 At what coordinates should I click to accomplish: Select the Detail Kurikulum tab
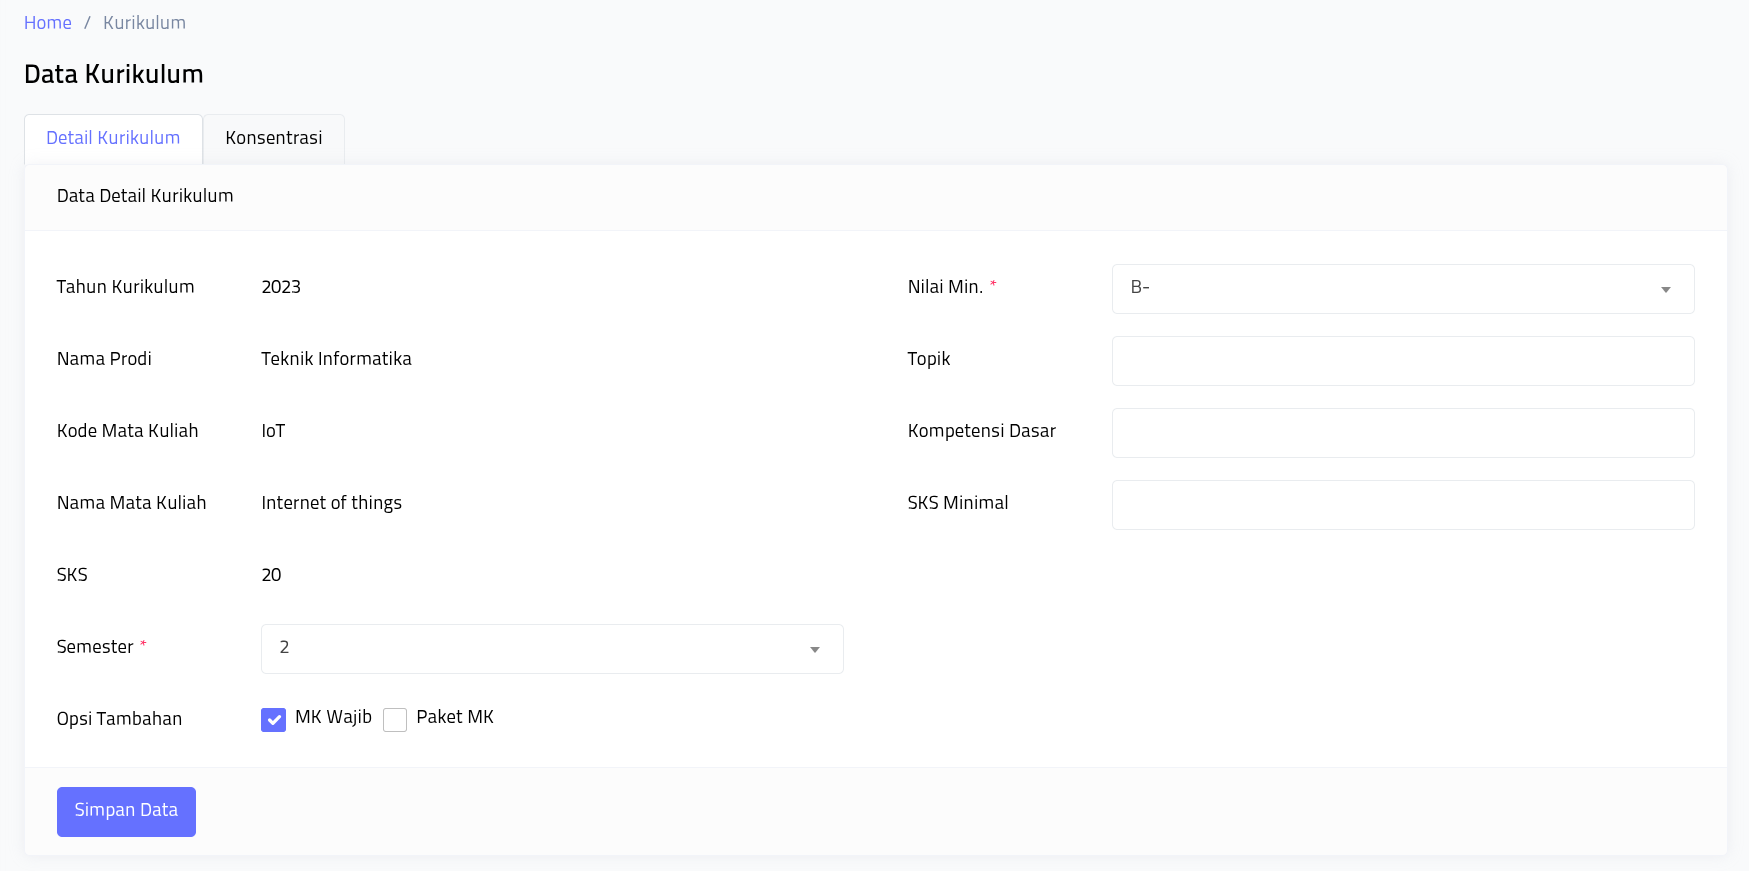(x=113, y=138)
